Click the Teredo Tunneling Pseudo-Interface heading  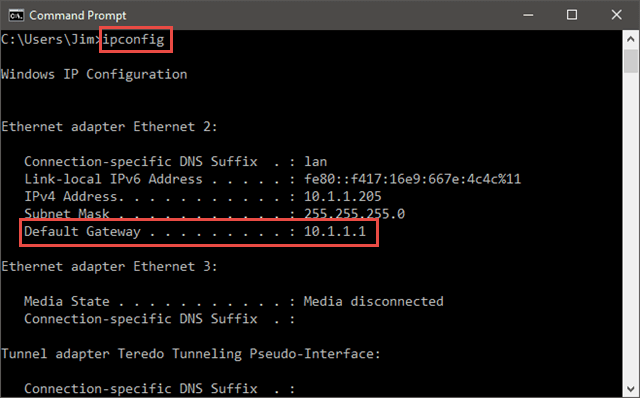(x=191, y=354)
